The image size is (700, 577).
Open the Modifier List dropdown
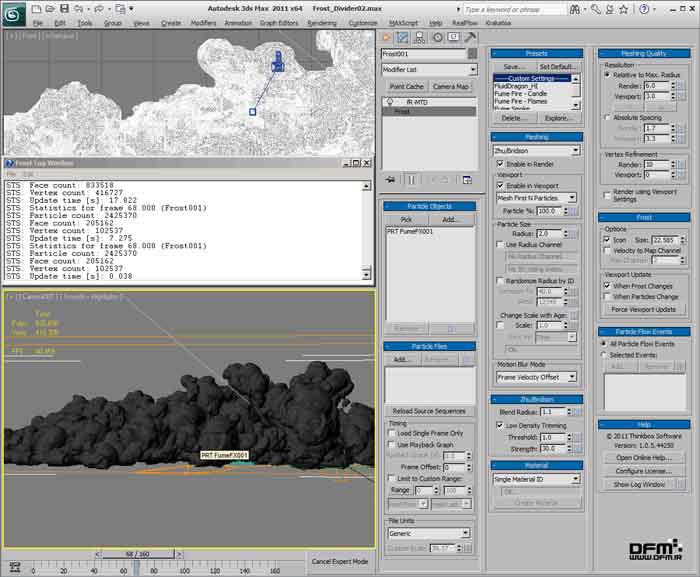click(x=429, y=70)
